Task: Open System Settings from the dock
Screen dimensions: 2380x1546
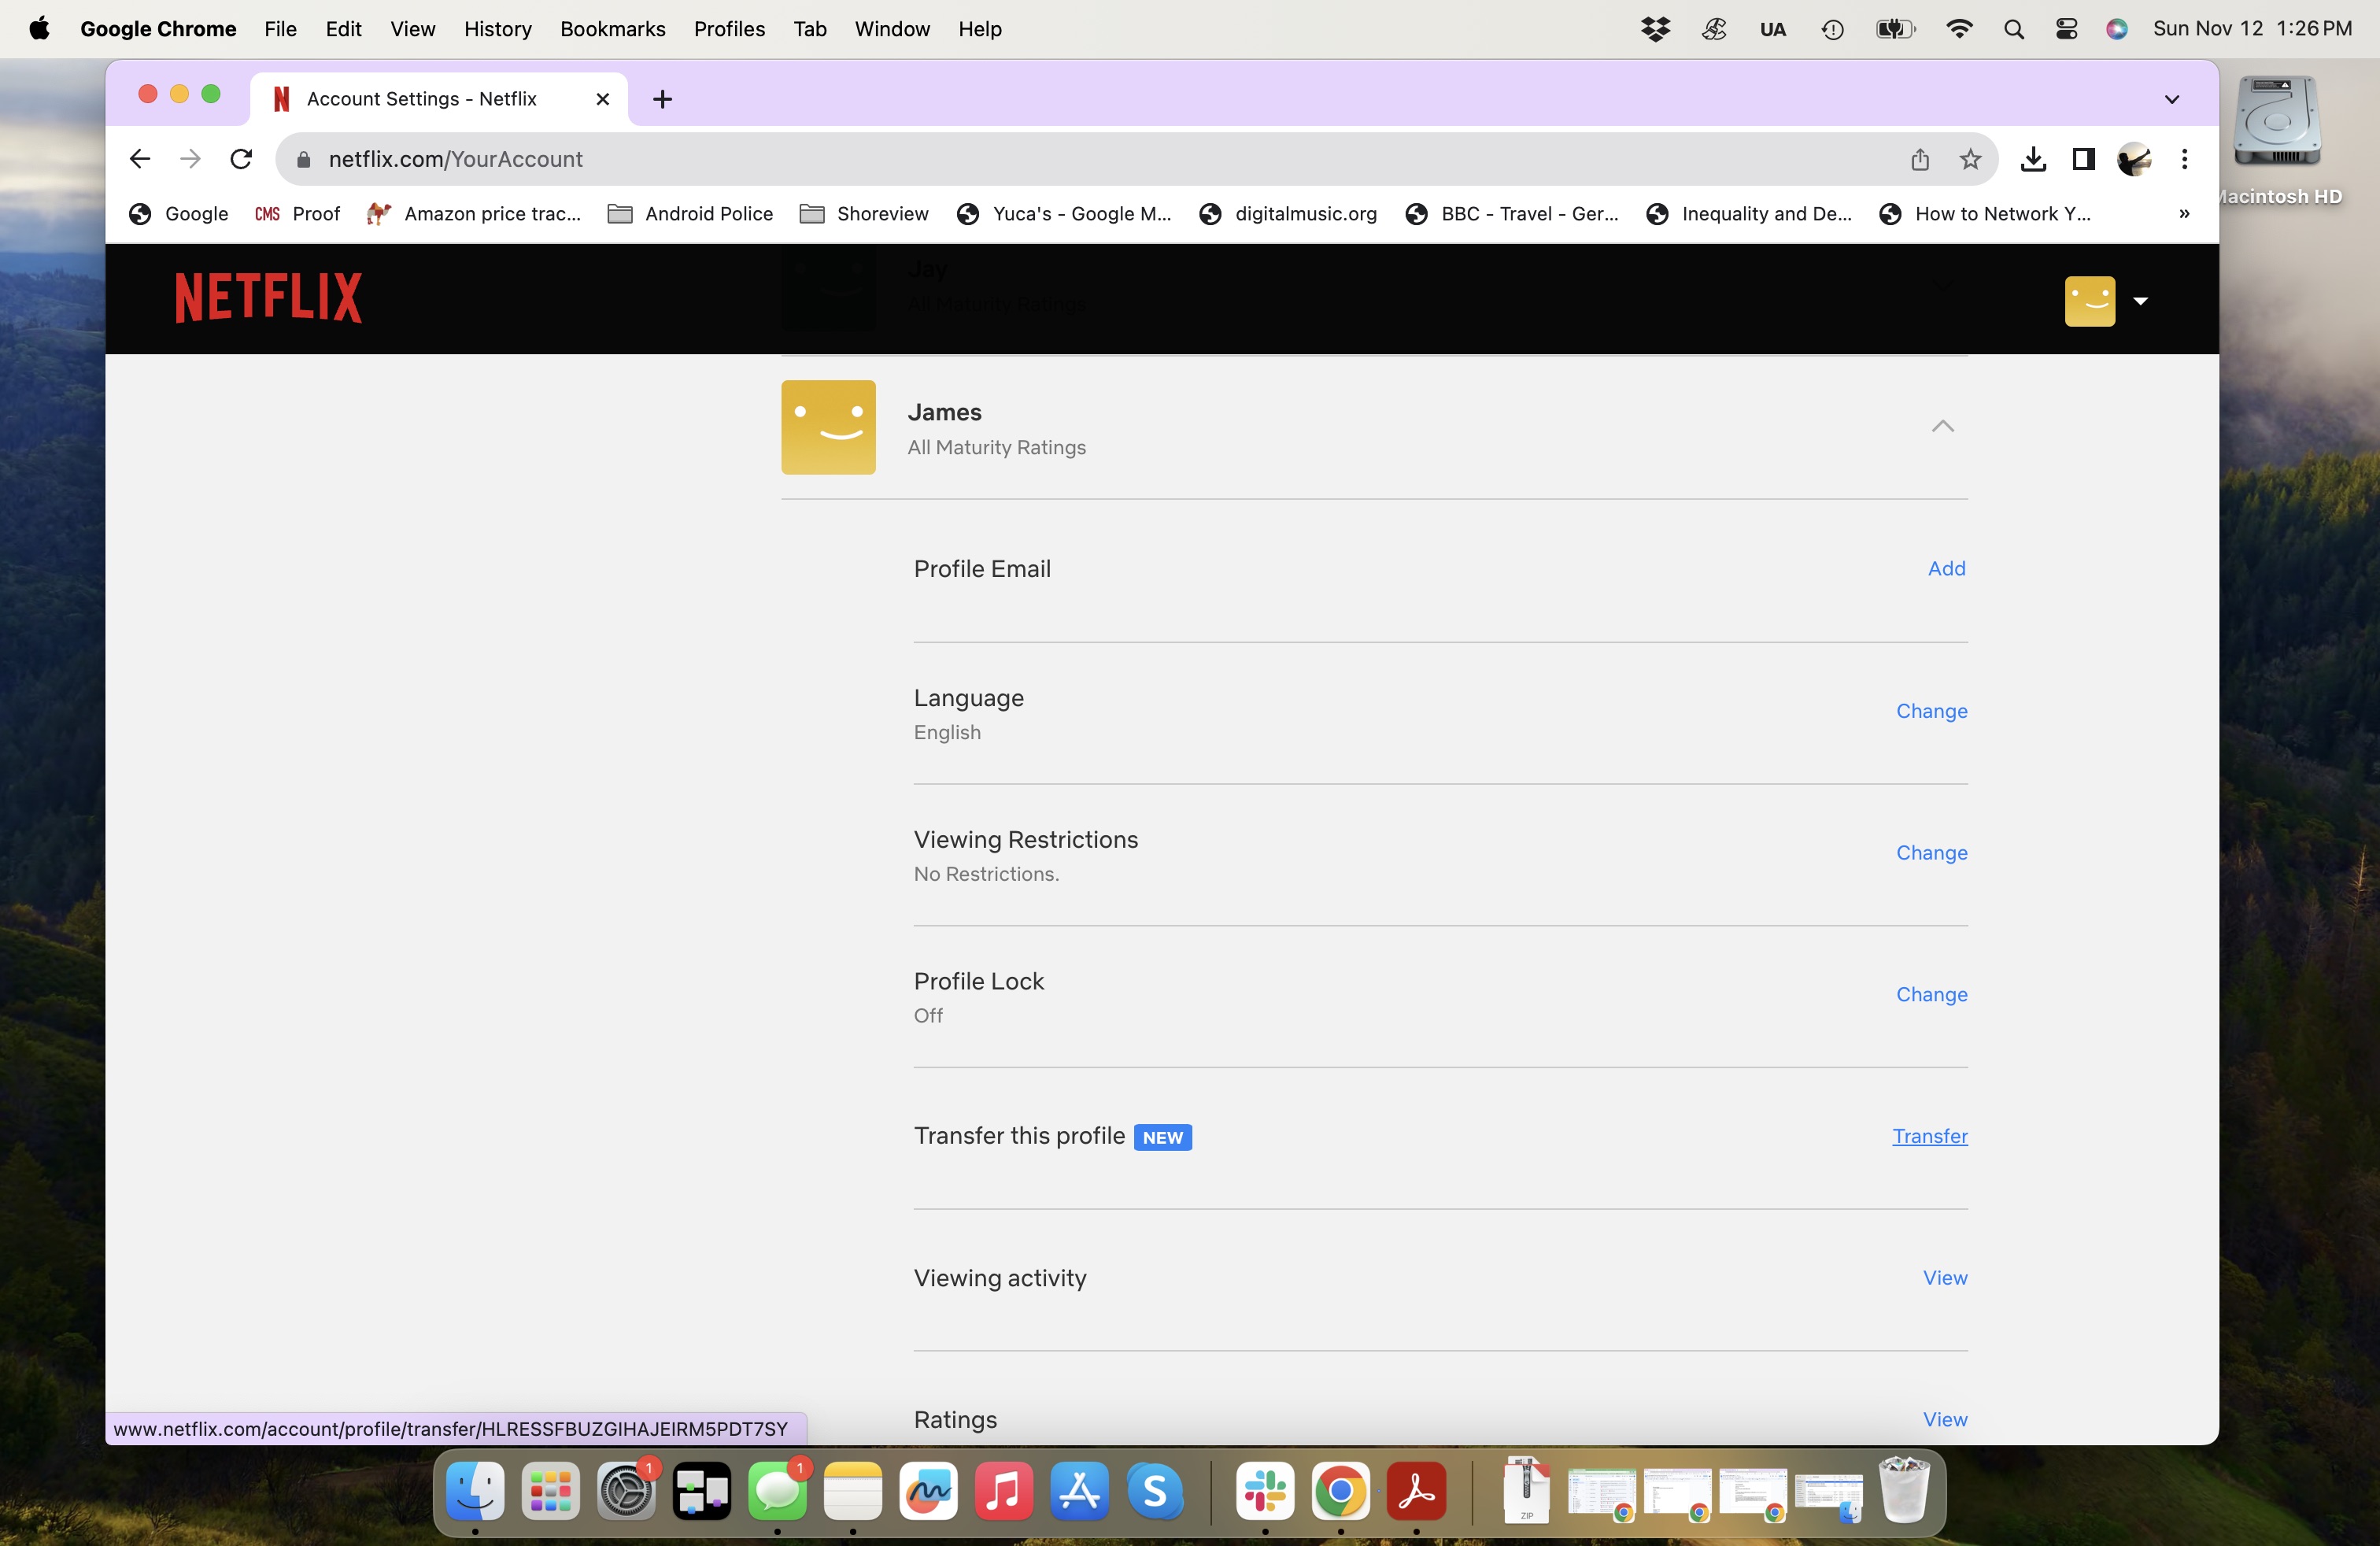Action: coord(626,1491)
